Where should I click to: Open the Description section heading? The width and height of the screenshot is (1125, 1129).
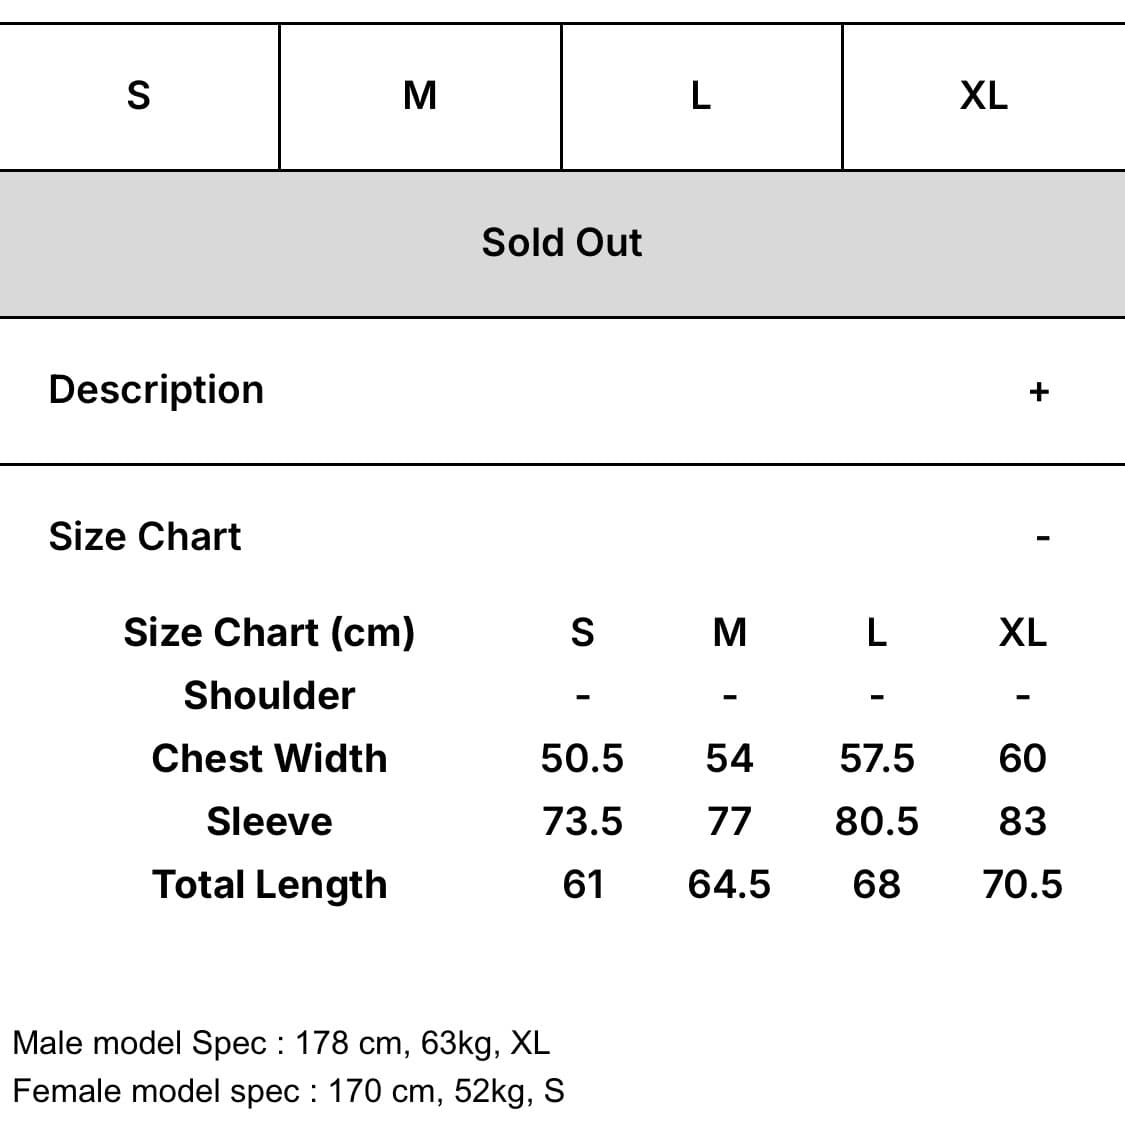tap(156, 390)
